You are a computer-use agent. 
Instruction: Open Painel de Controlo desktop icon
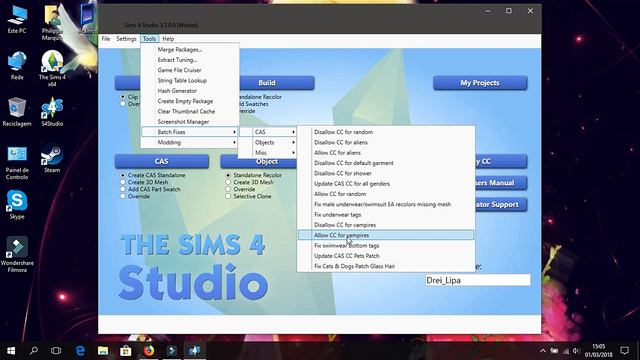[17, 162]
